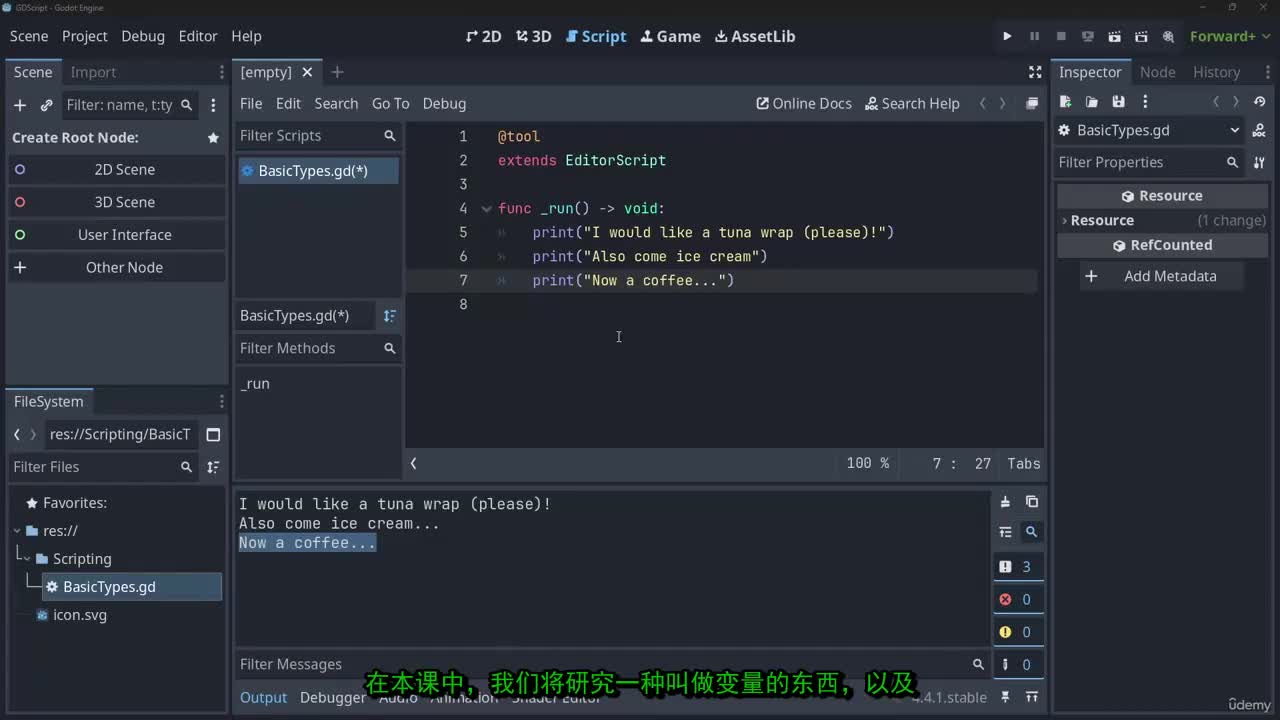Open the Go To menu
The width and height of the screenshot is (1280, 720).
point(390,103)
